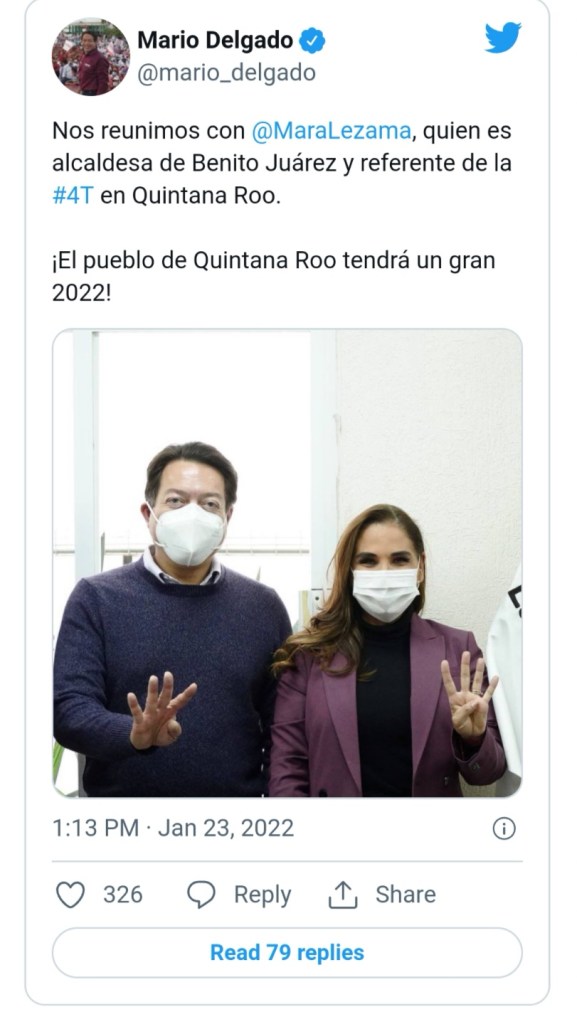
Task: Click the 326 likes count
Action: [x=123, y=895]
